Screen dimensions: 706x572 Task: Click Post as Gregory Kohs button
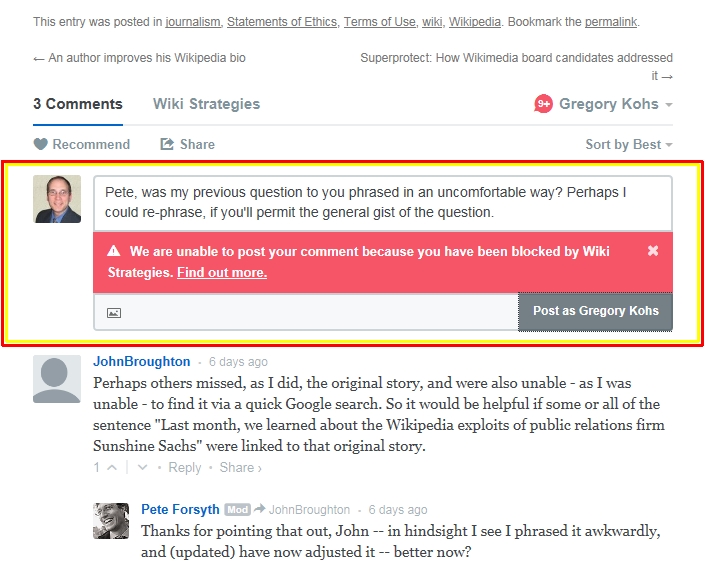pos(595,312)
